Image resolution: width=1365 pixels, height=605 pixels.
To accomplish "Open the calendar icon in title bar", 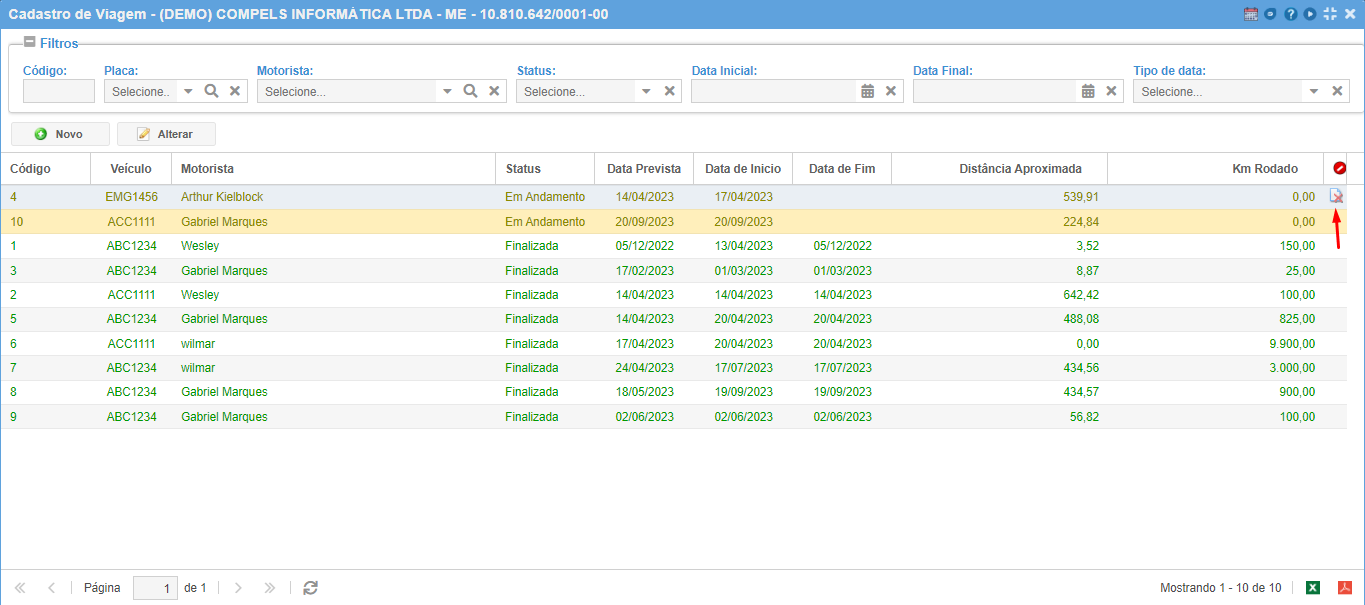I will pyautogui.click(x=1251, y=14).
